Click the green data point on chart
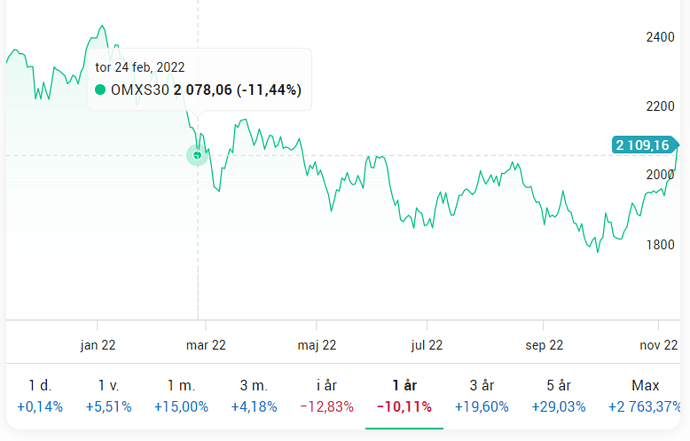690x441 pixels. (x=198, y=155)
